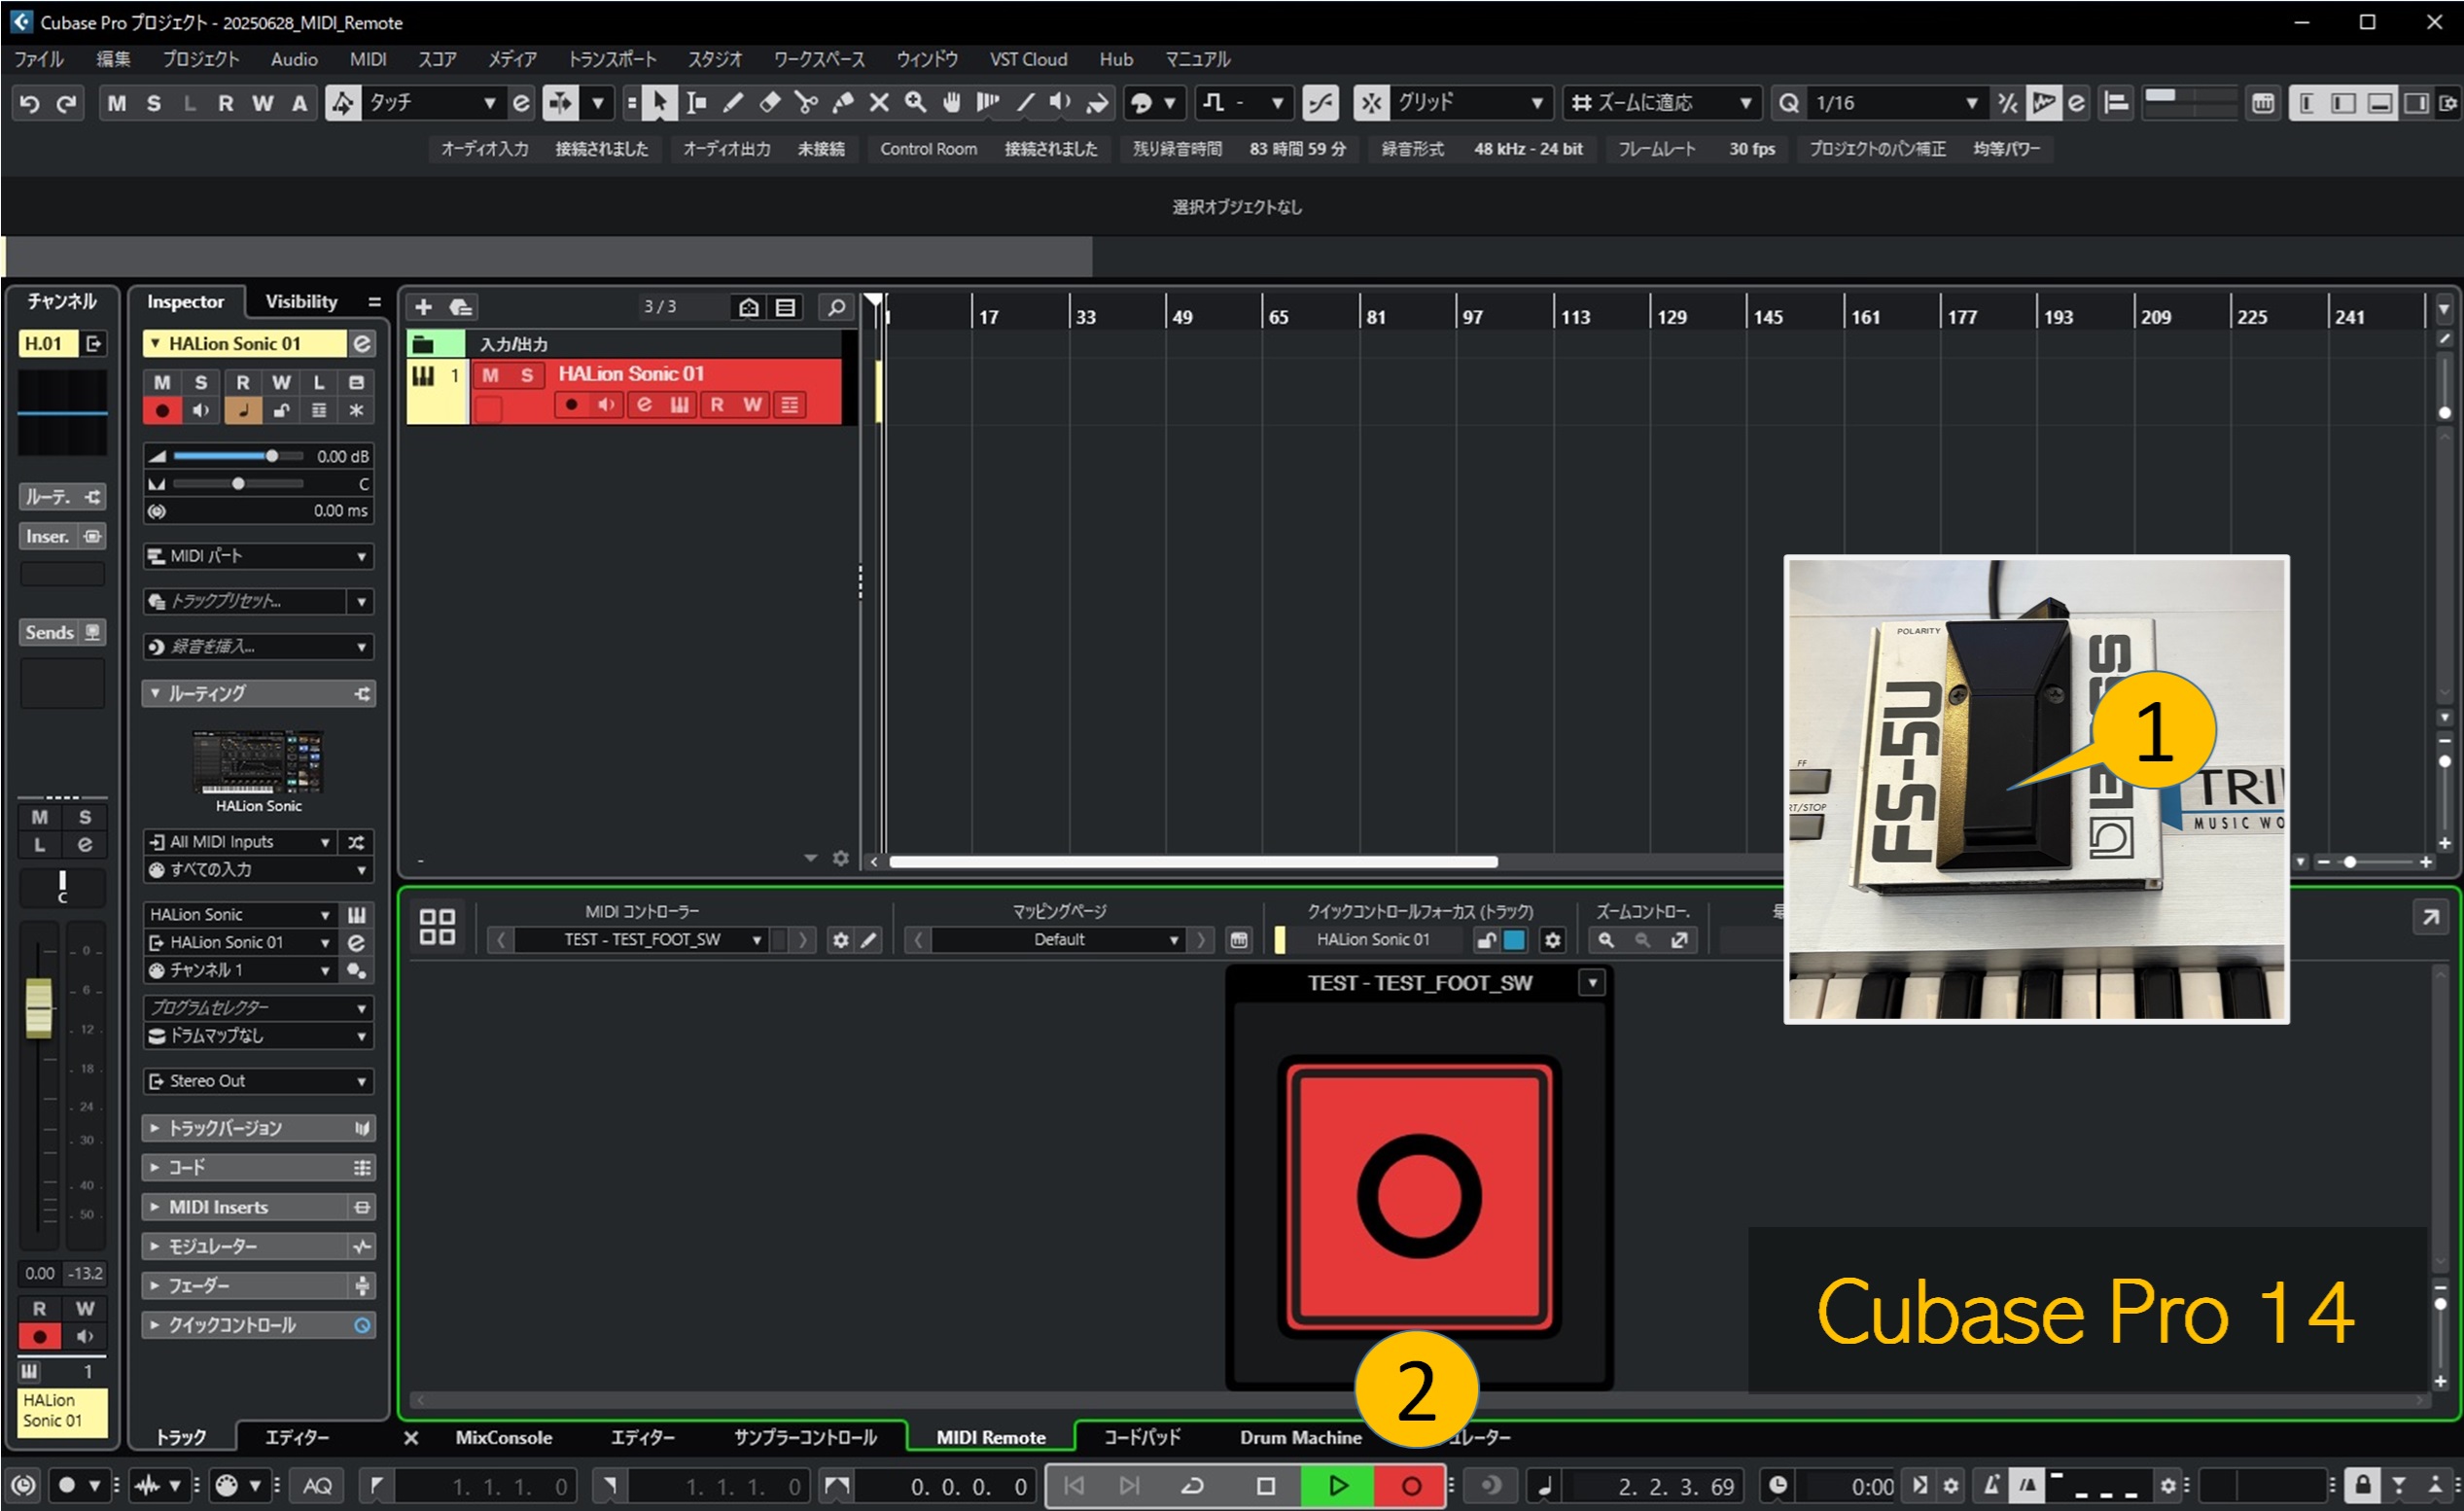
Task: Open the Grid snap type dropdown
Action: (x=1471, y=103)
